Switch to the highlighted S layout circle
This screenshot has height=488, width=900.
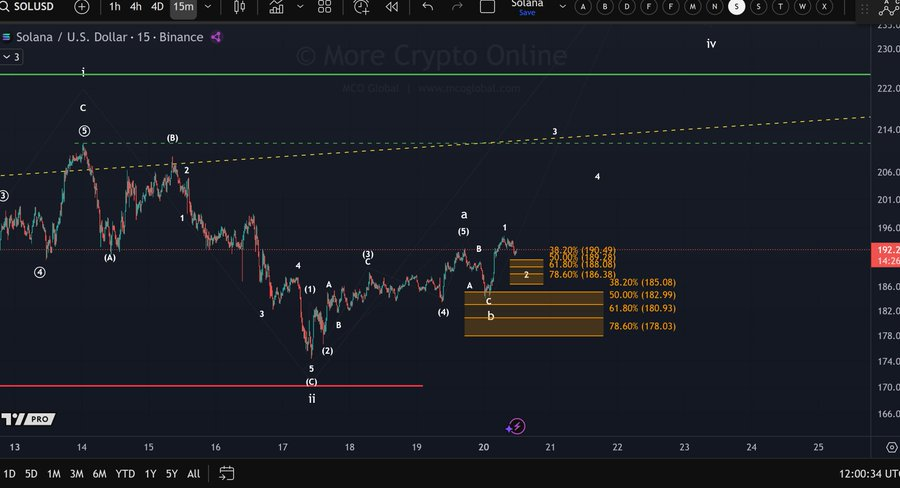[736, 7]
